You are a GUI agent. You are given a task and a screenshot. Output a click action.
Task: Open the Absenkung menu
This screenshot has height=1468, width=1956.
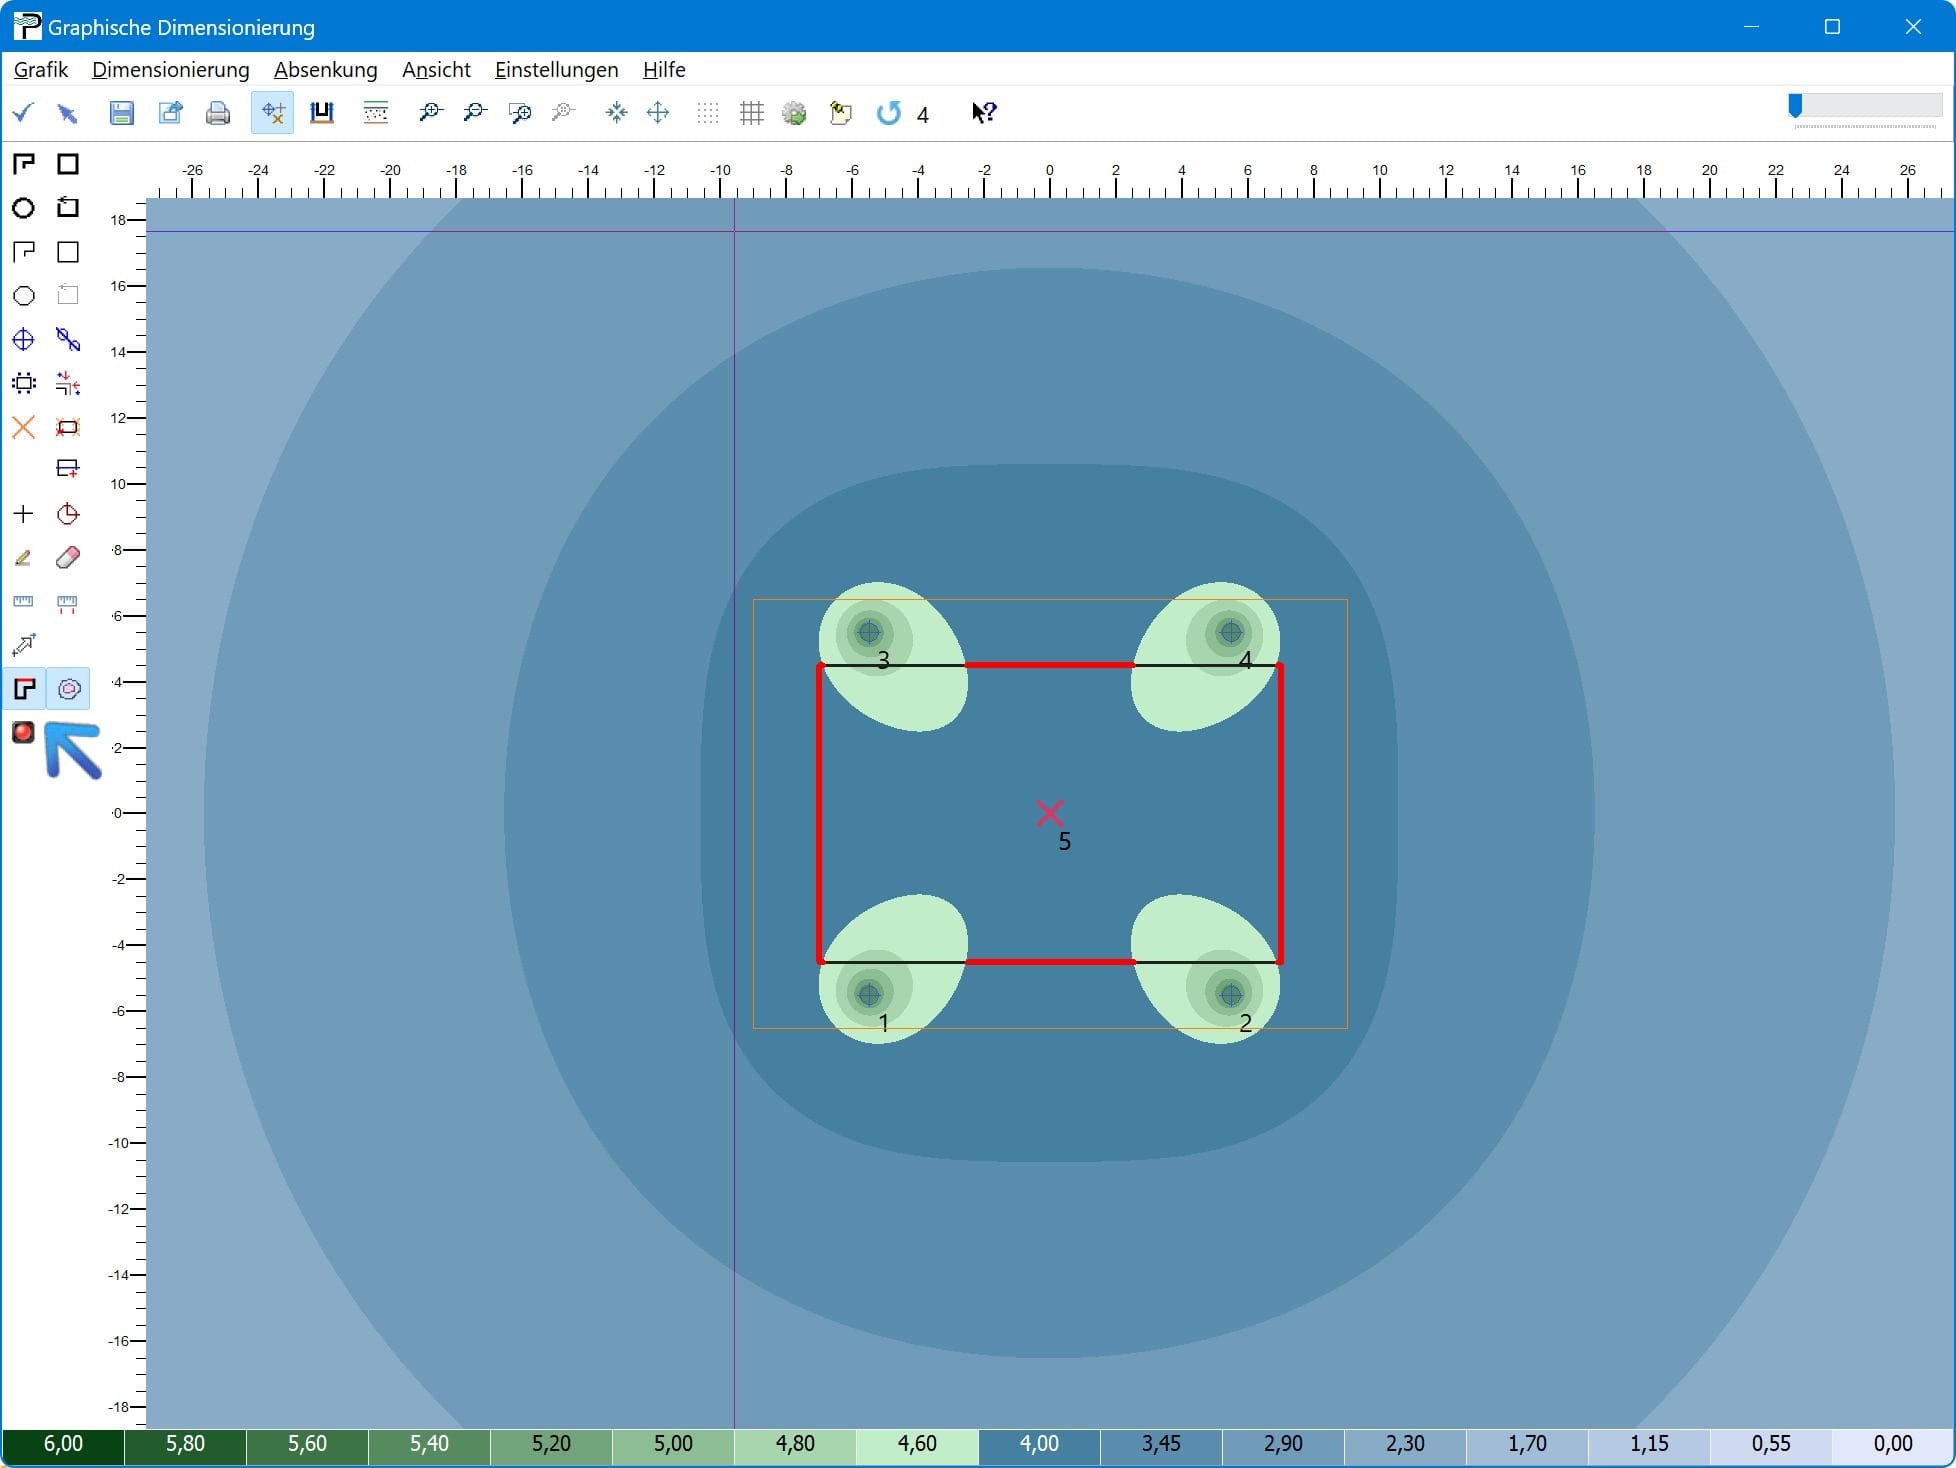325,70
